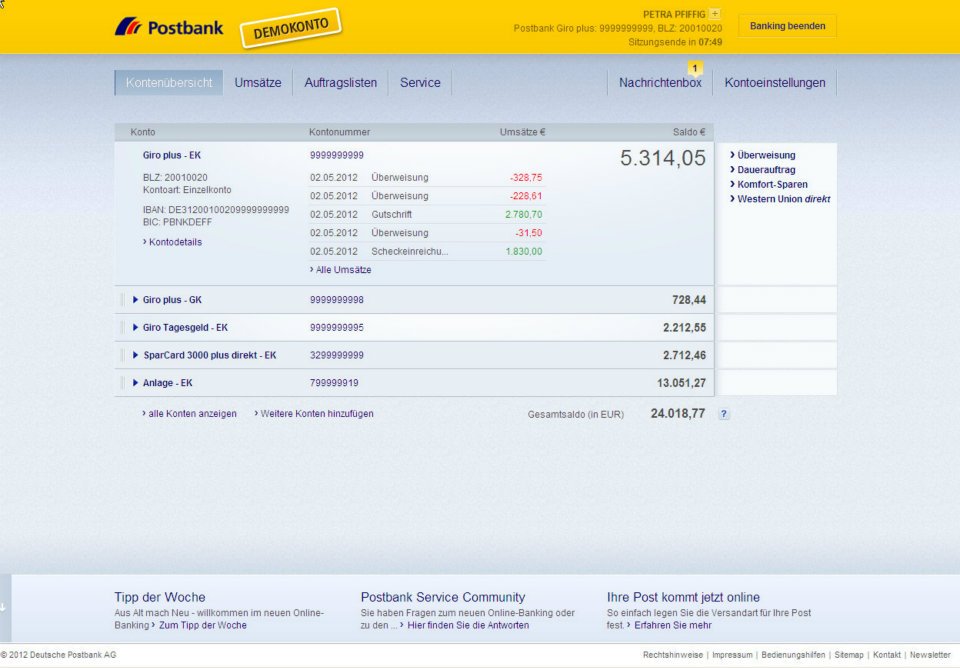Open the Auftragslisten tab
The height and width of the screenshot is (668, 960).
click(340, 83)
